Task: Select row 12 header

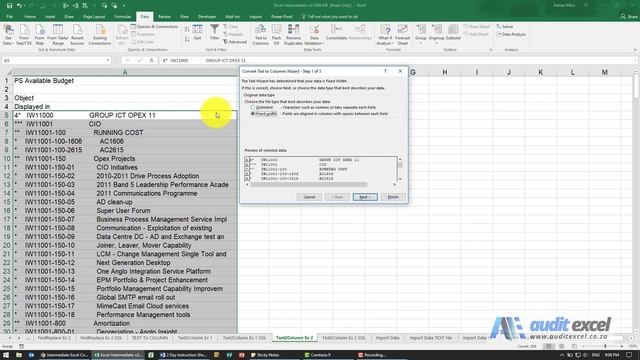Action: pos(7,176)
